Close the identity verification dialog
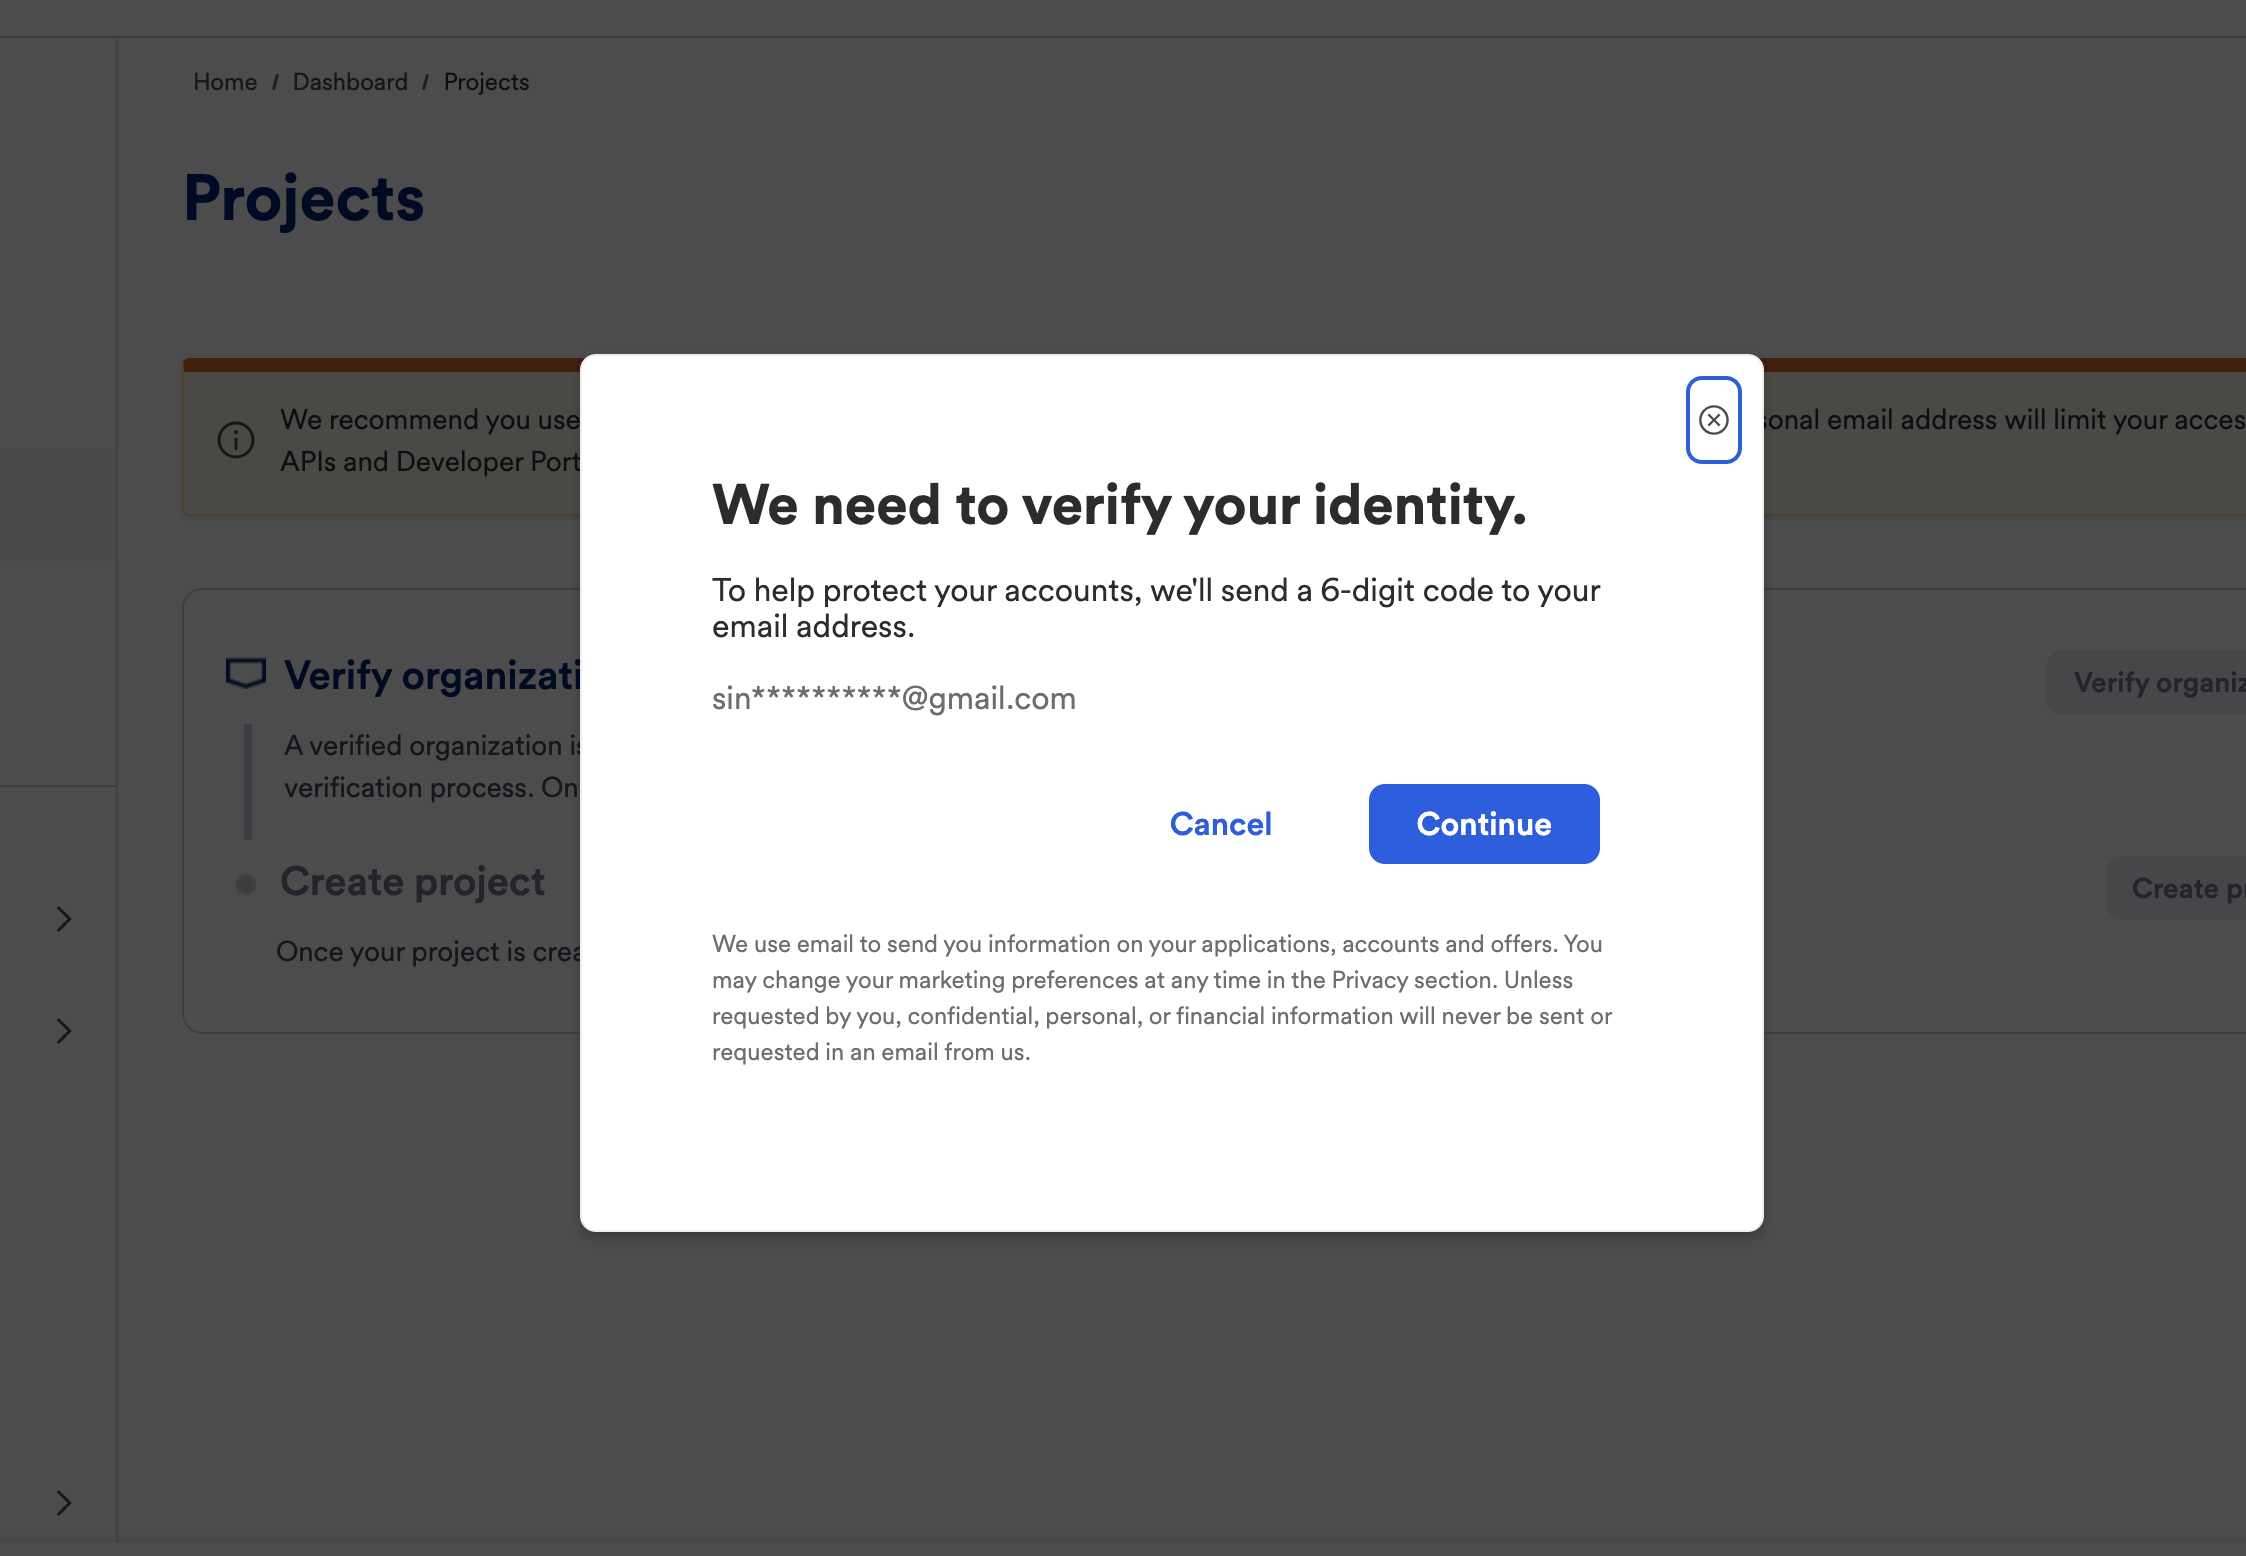The width and height of the screenshot is (2246, 1556). [1713, 420]
